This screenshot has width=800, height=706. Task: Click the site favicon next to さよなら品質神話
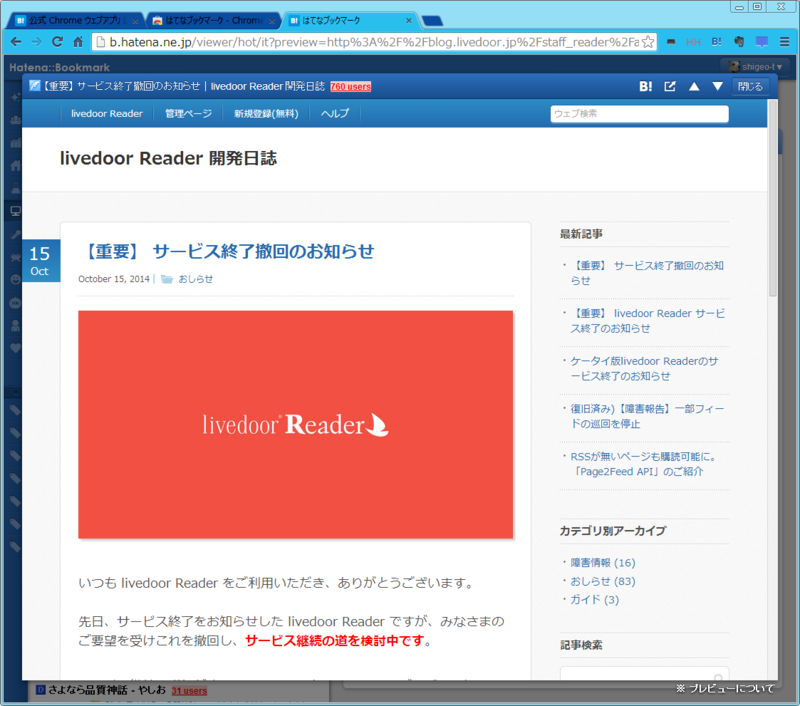click(x=38, y=690)
